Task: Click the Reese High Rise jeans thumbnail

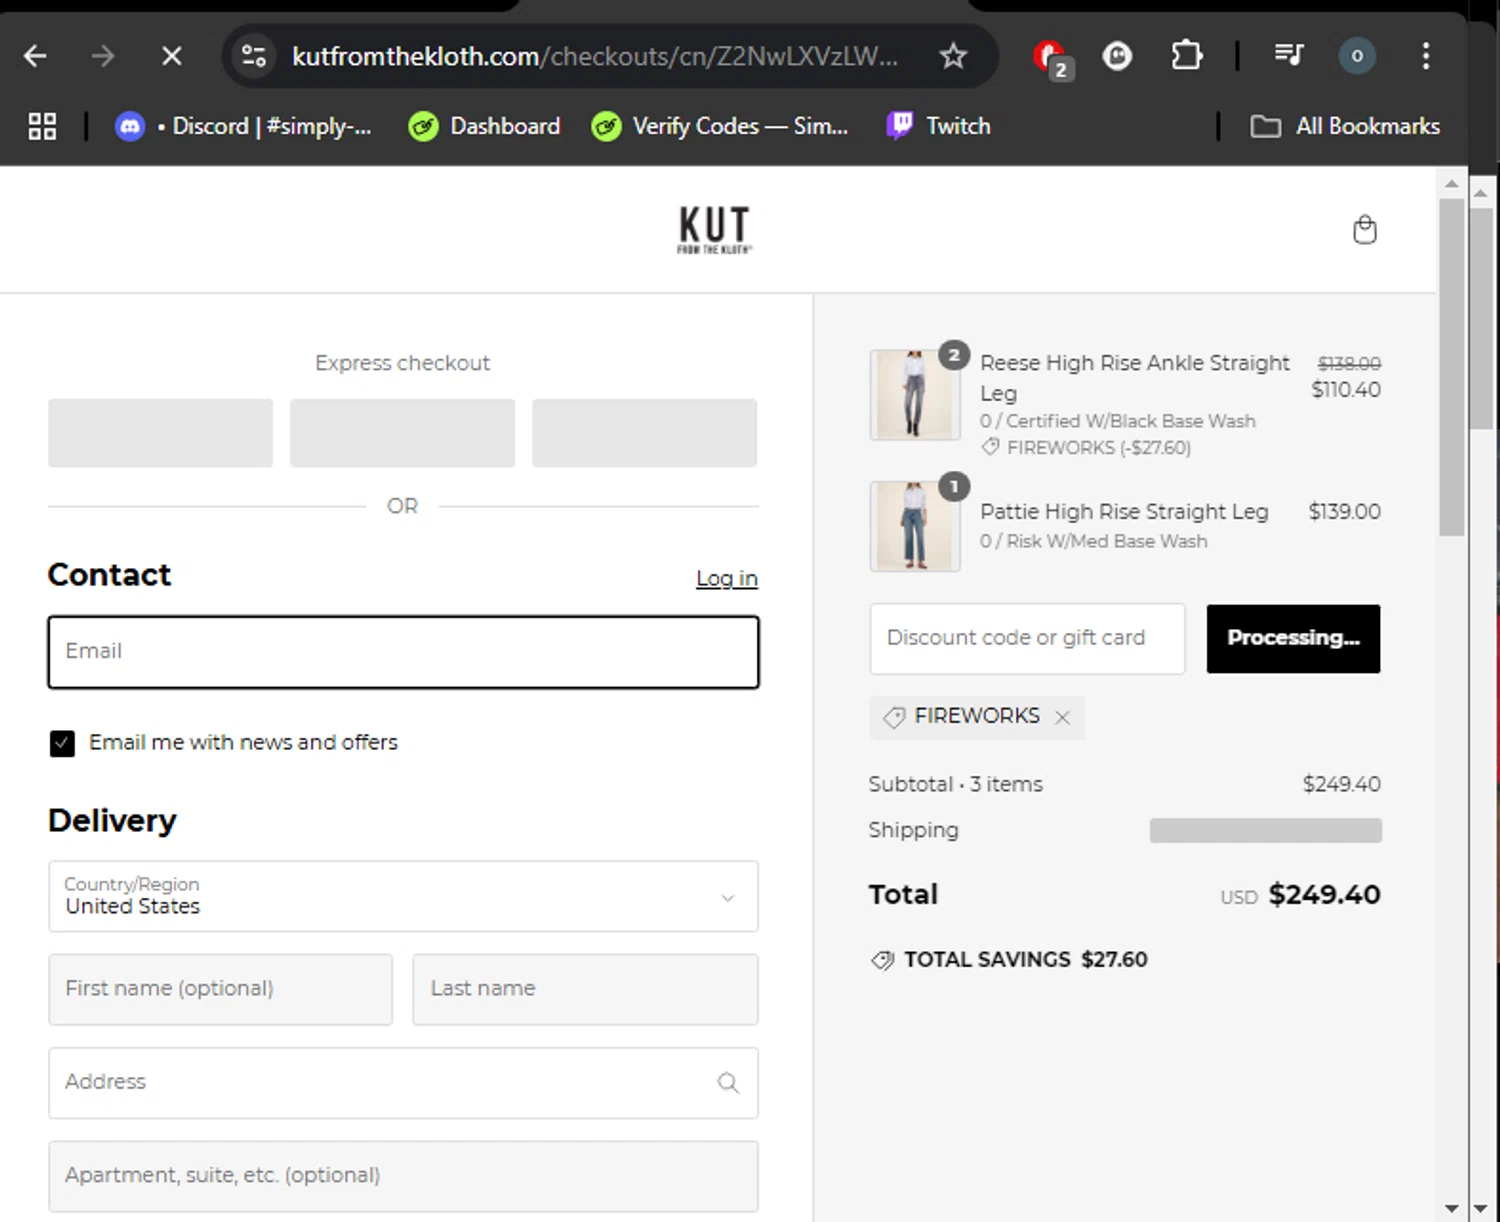Action: coord(915,395)
